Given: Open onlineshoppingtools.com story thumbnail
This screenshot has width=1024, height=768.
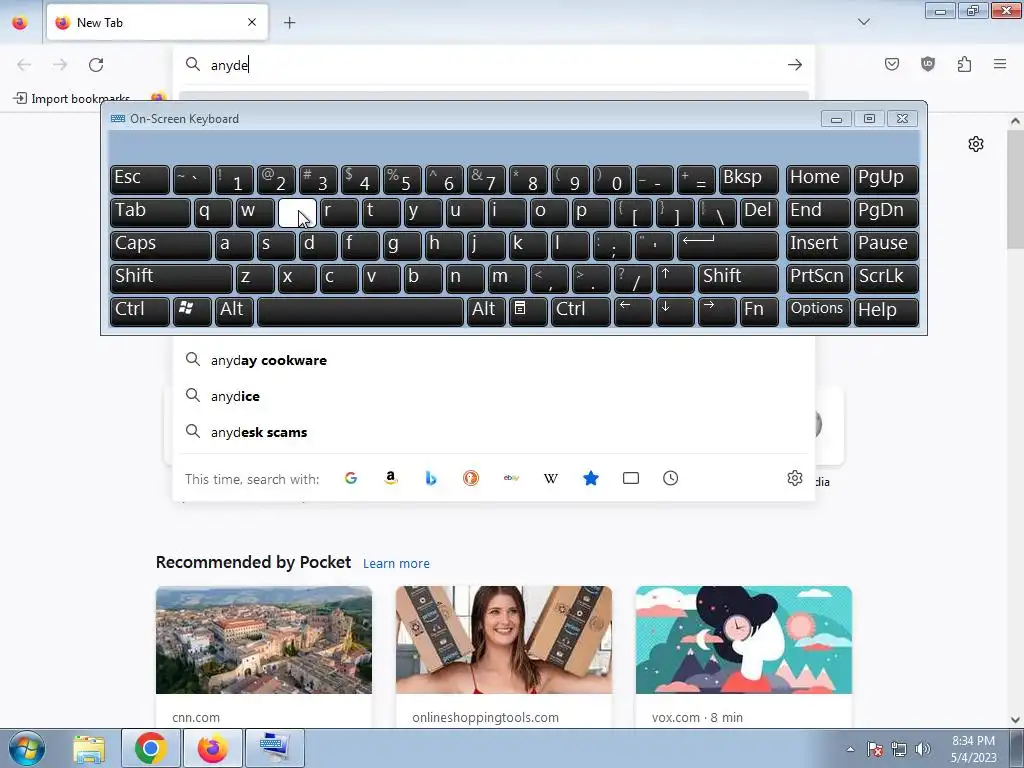Looking at the screenshot, I should [504, 640].
